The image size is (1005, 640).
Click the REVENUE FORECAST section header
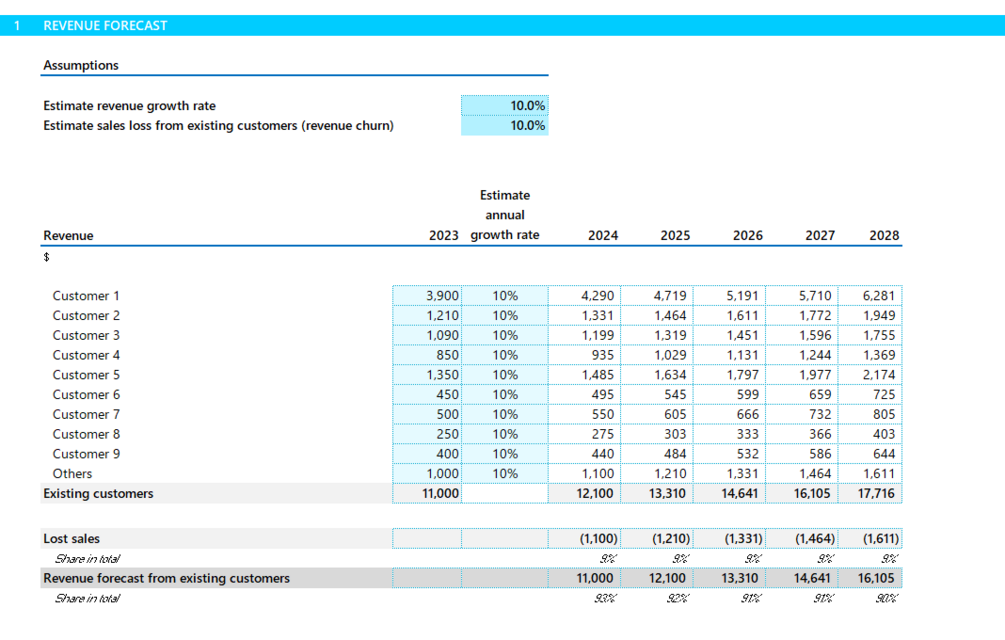(105, 26)
